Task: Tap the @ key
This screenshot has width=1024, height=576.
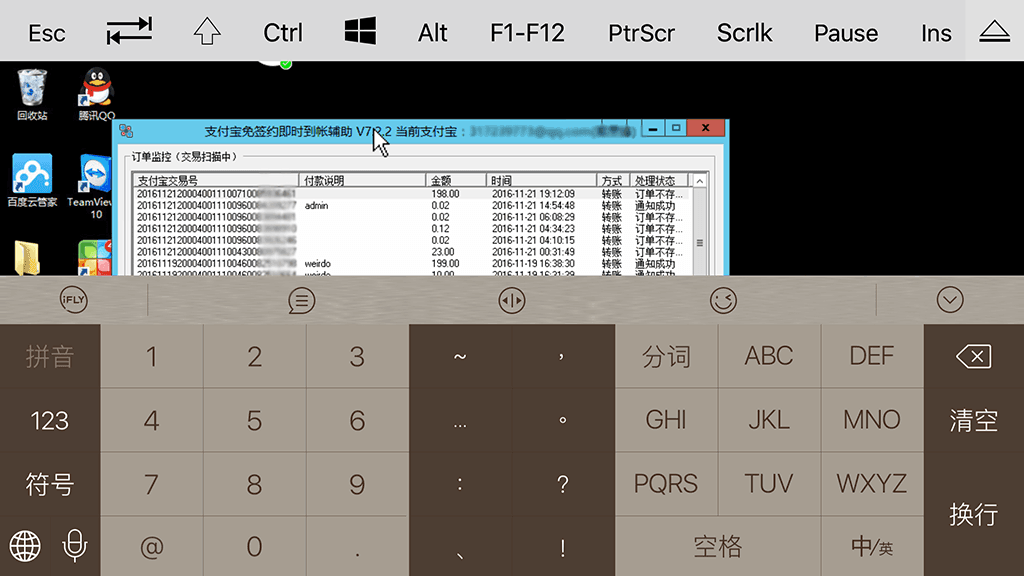Action: [152, 547]
